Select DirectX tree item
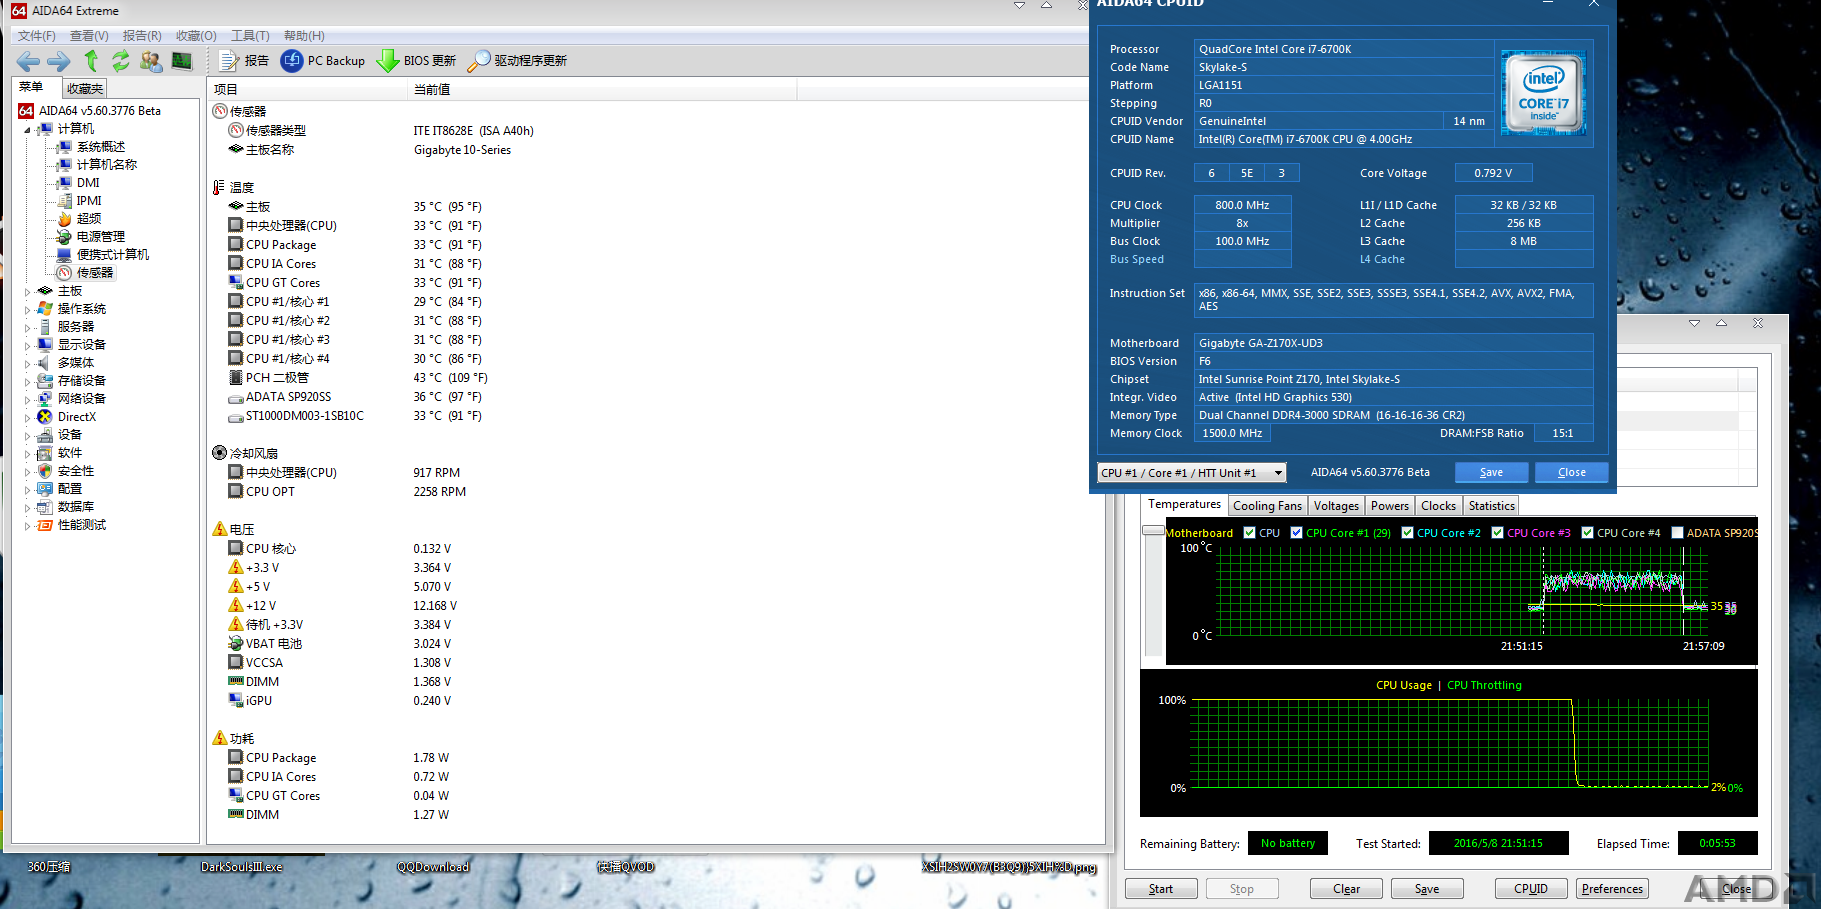This screenshot has height=909, width=1821. pos(77,417)
